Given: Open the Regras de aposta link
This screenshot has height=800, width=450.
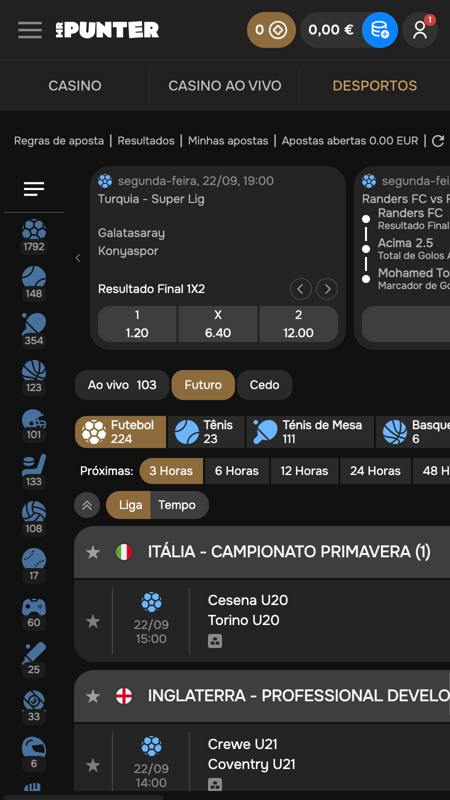Looking at the screenshot, I should pyautogui.click(x=59, y=141).
